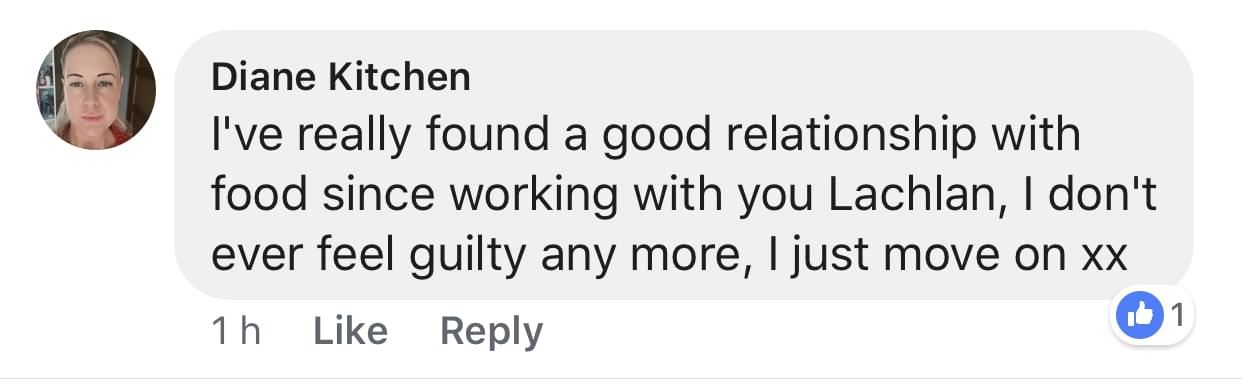Open Diane Kitchen's profile picture
This screenshot has width=1242, height=382.
[97, 91]
